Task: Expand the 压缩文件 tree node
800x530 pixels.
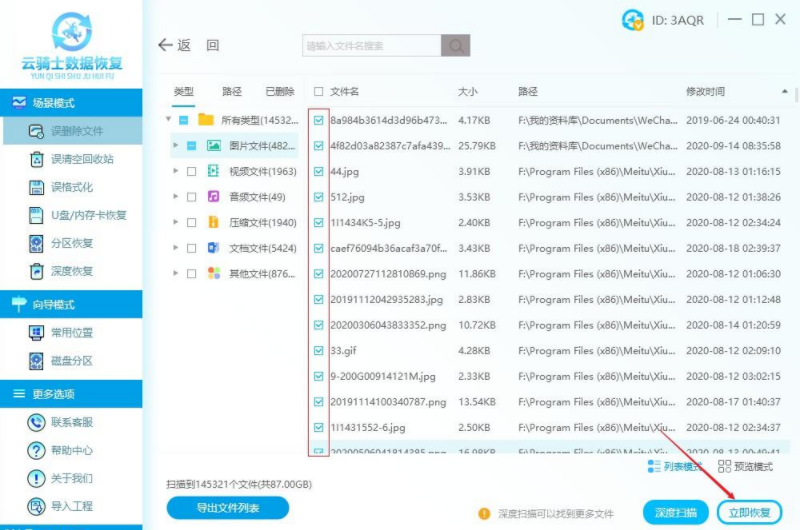Action: (176, 222)
